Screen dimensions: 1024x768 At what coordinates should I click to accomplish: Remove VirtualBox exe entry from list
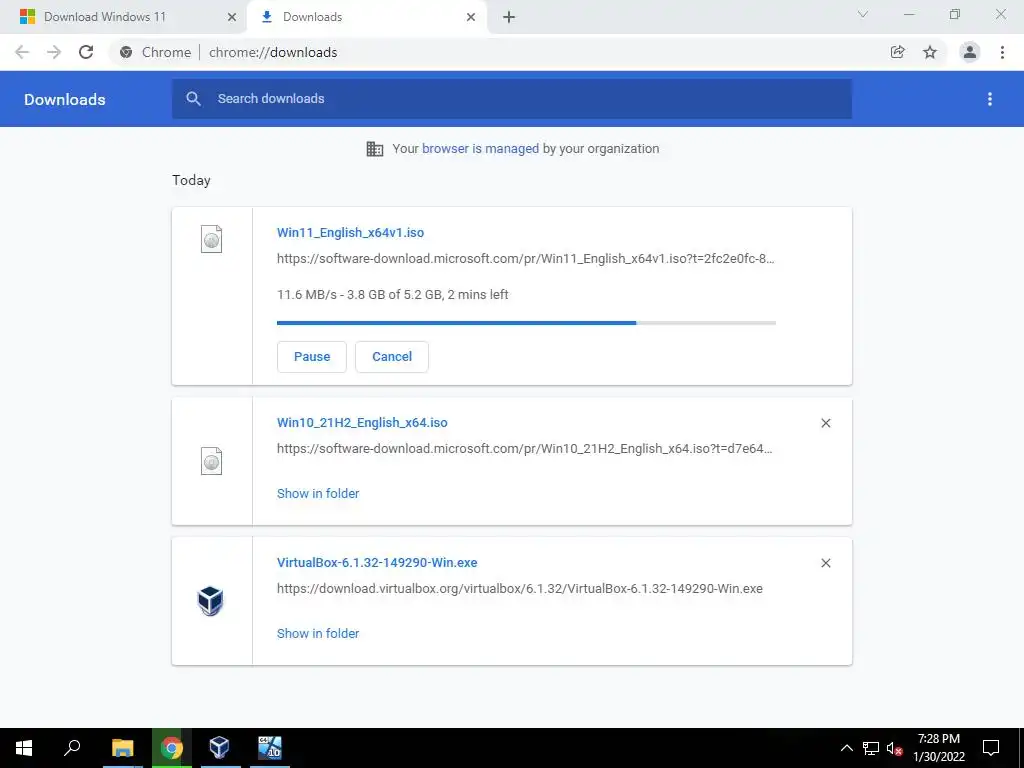(x=825, y=563)
